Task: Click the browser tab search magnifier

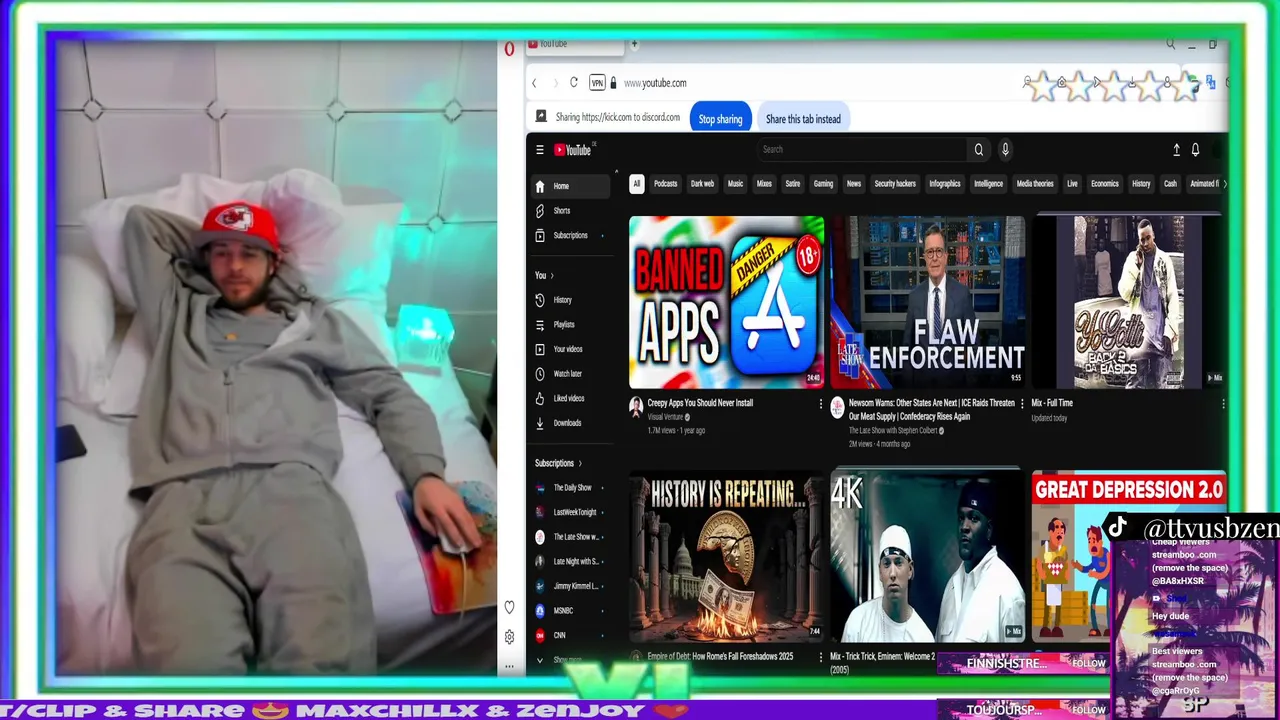Action: coord(1170,44)
